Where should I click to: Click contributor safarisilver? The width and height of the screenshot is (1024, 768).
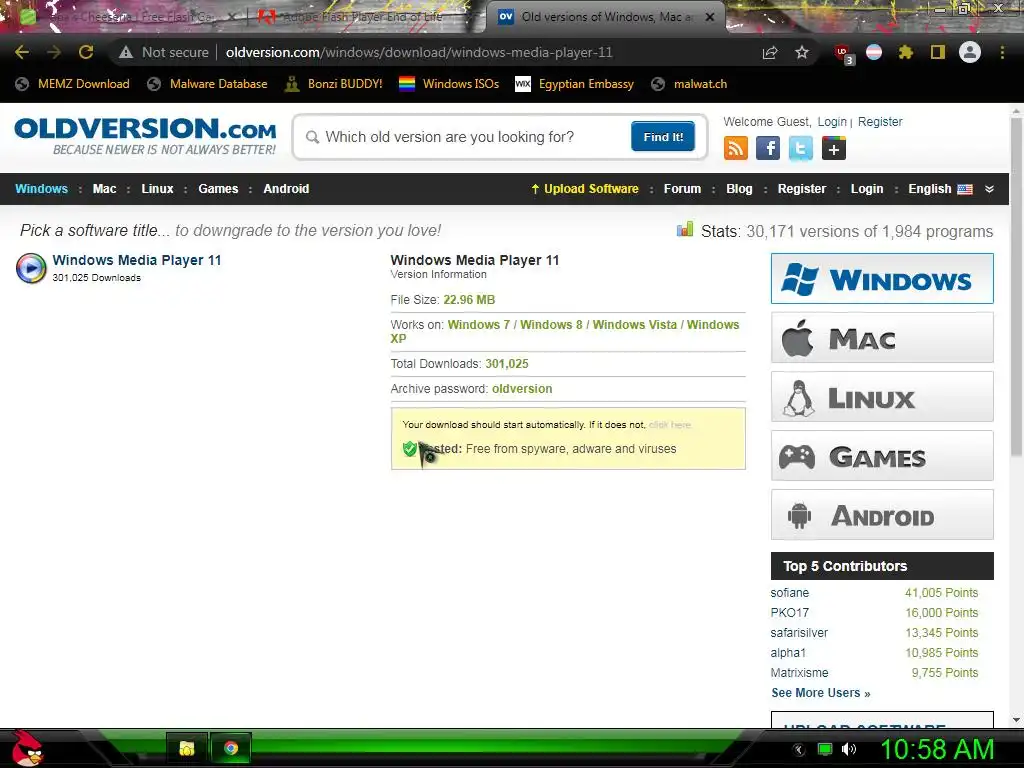click(799, 633)
